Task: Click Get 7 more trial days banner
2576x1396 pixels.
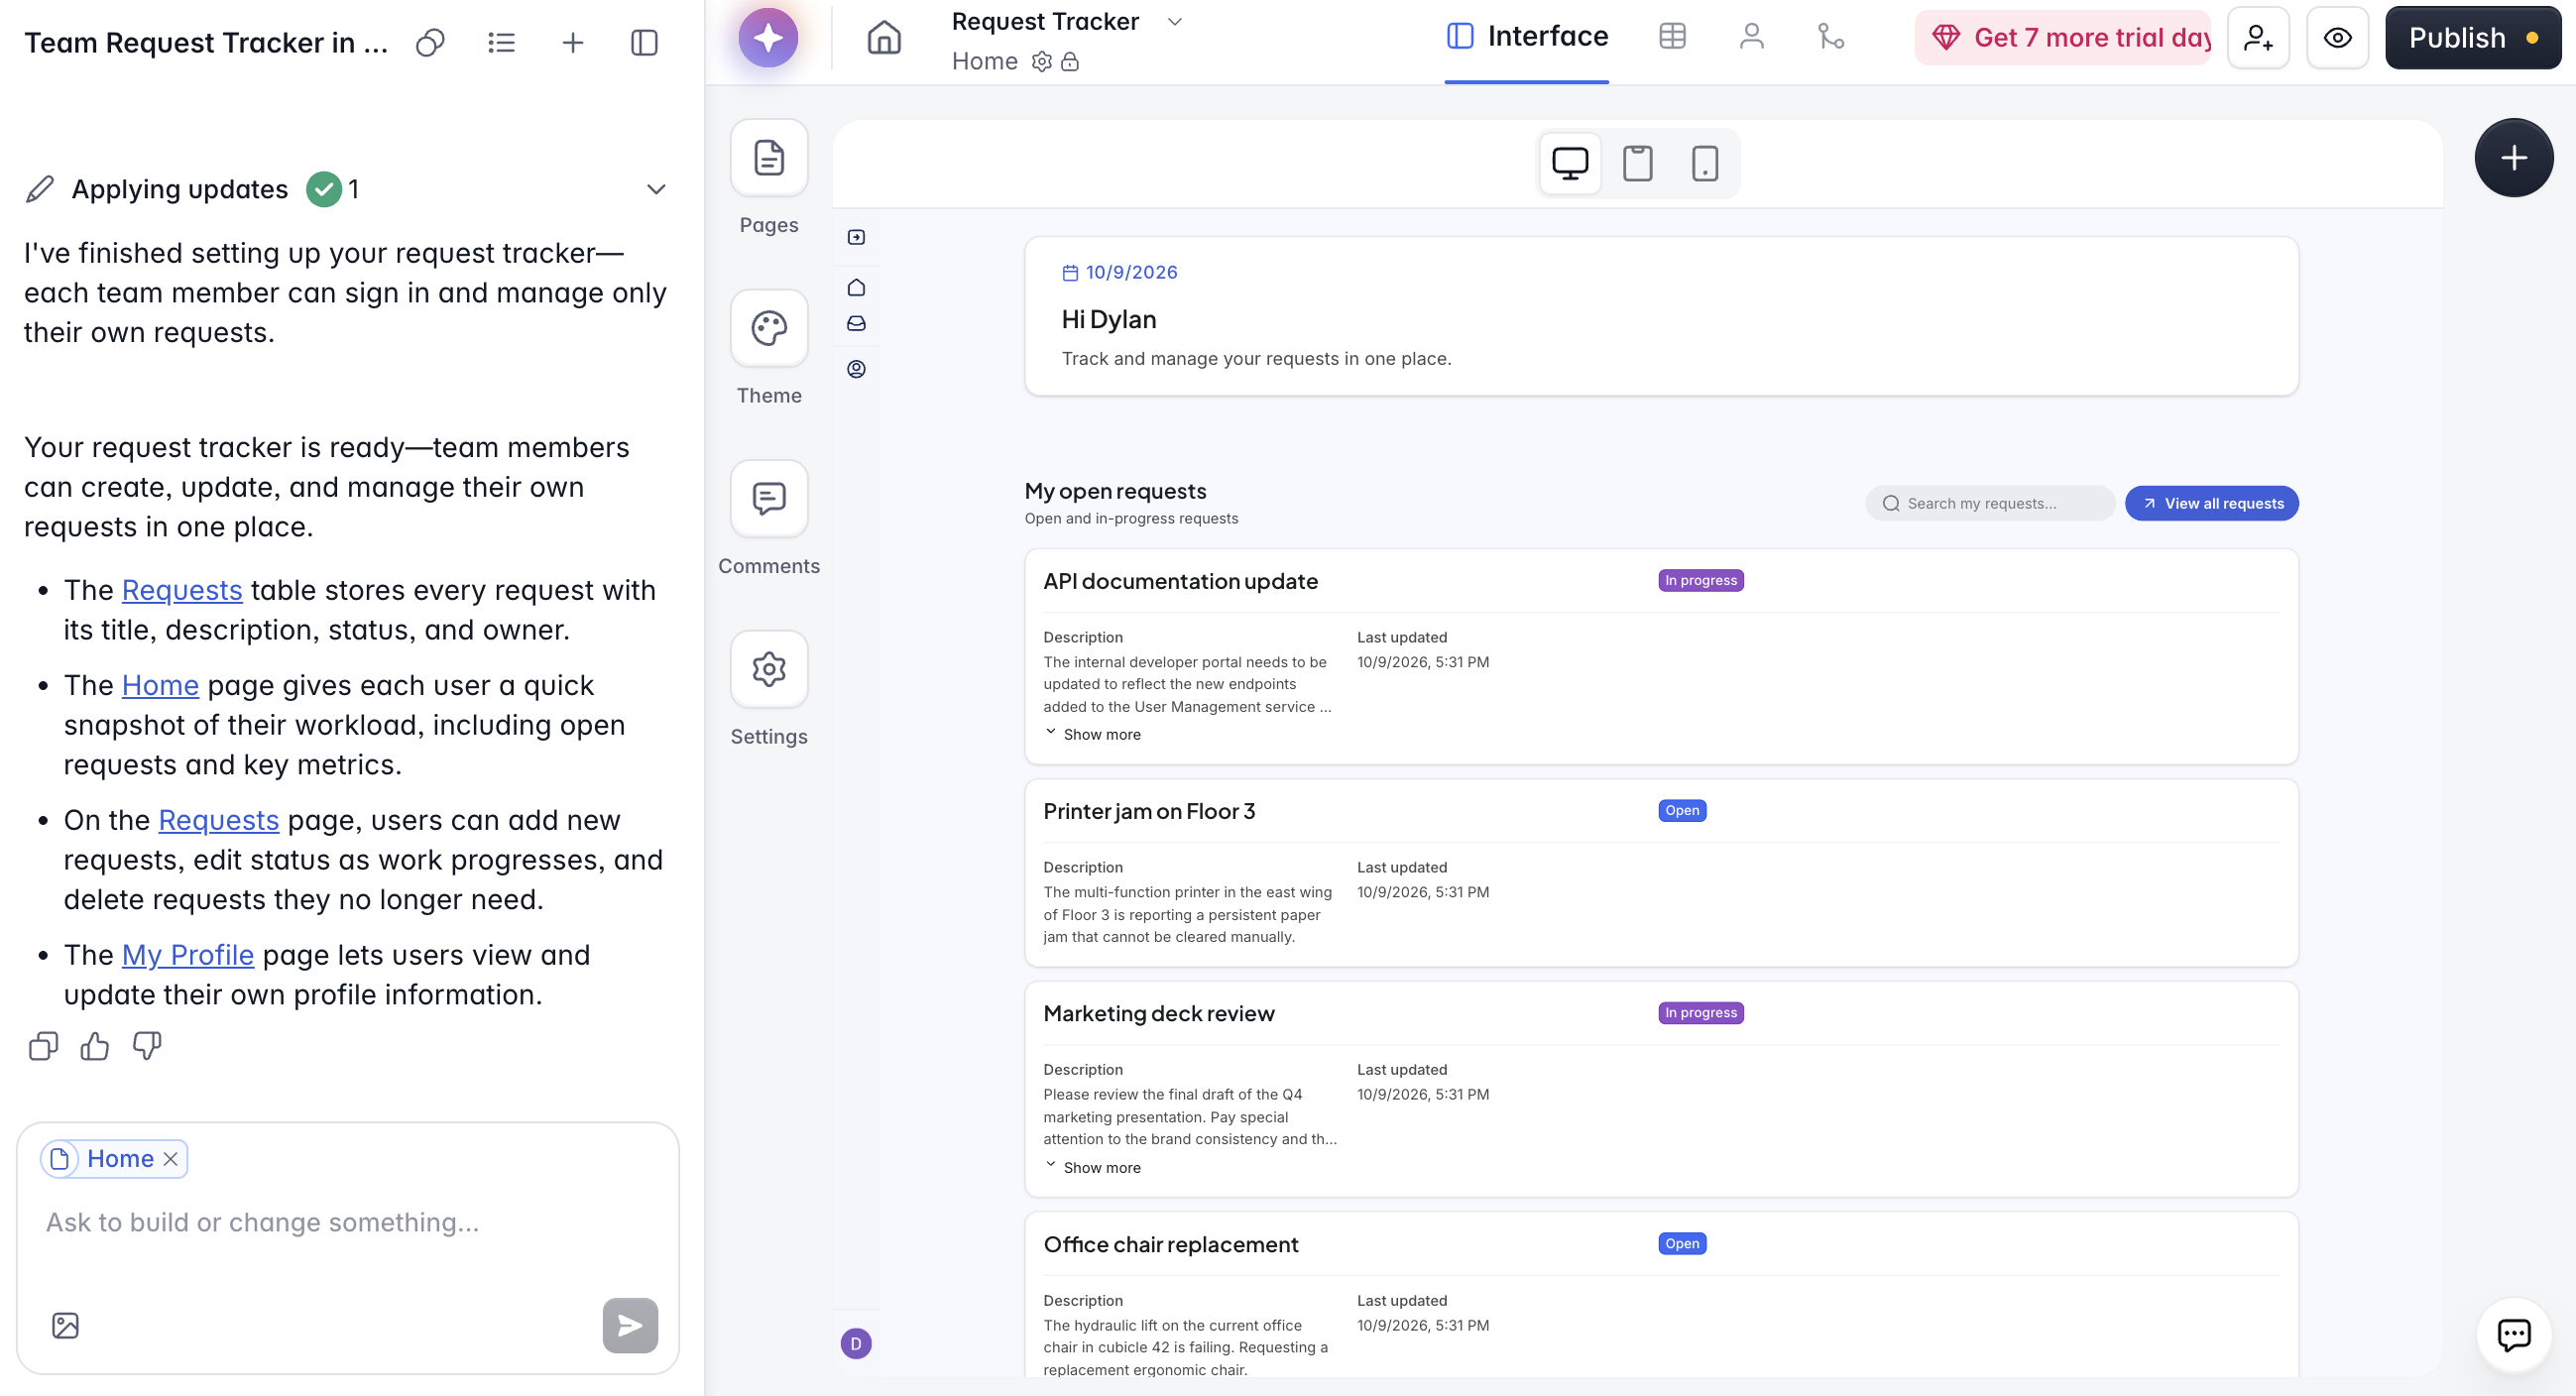Action: [x=2062, y=38]
